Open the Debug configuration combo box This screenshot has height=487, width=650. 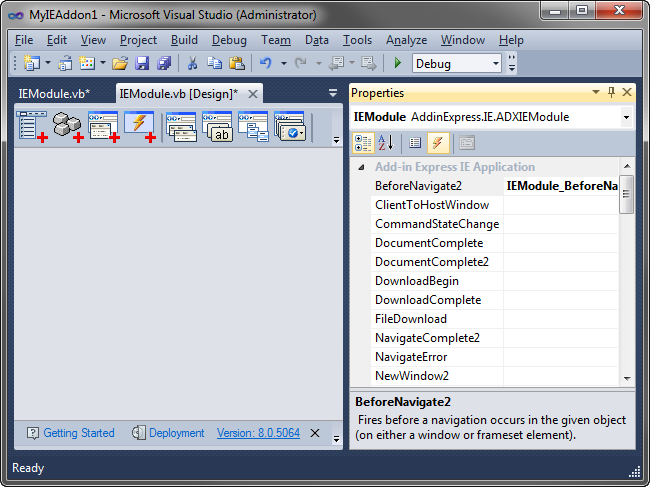[x=456, y=63]
